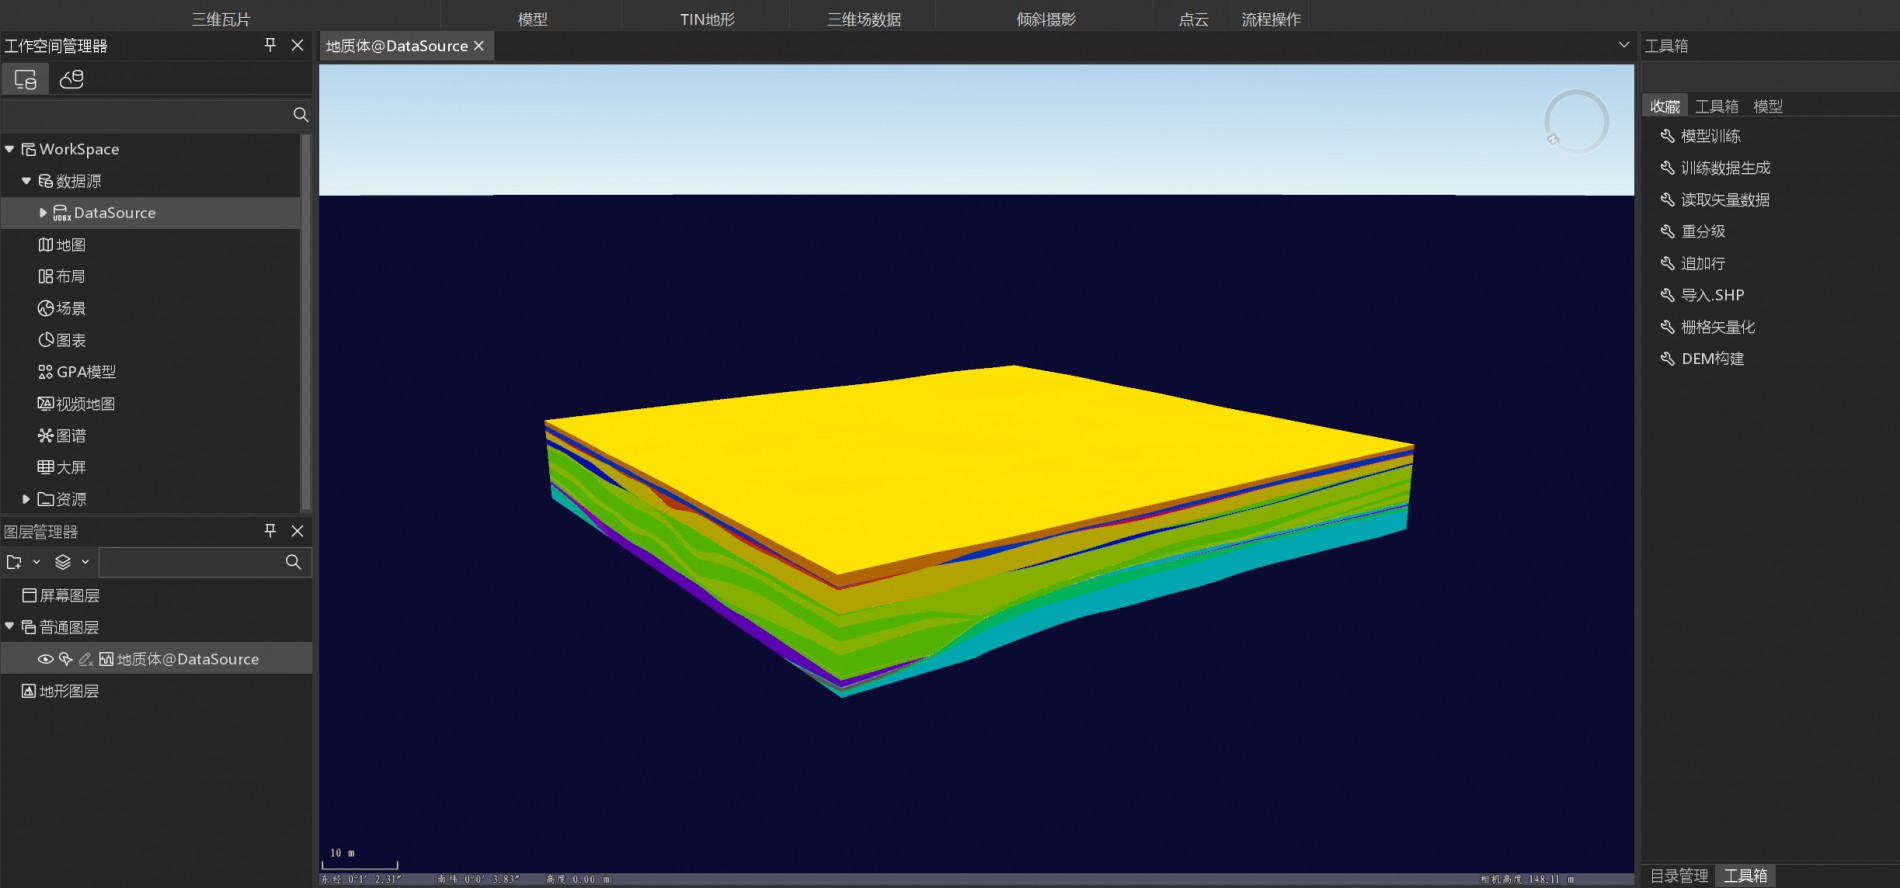
Task: Toggle selectable state of 地质体@DataSource layer
Action: 66,659
